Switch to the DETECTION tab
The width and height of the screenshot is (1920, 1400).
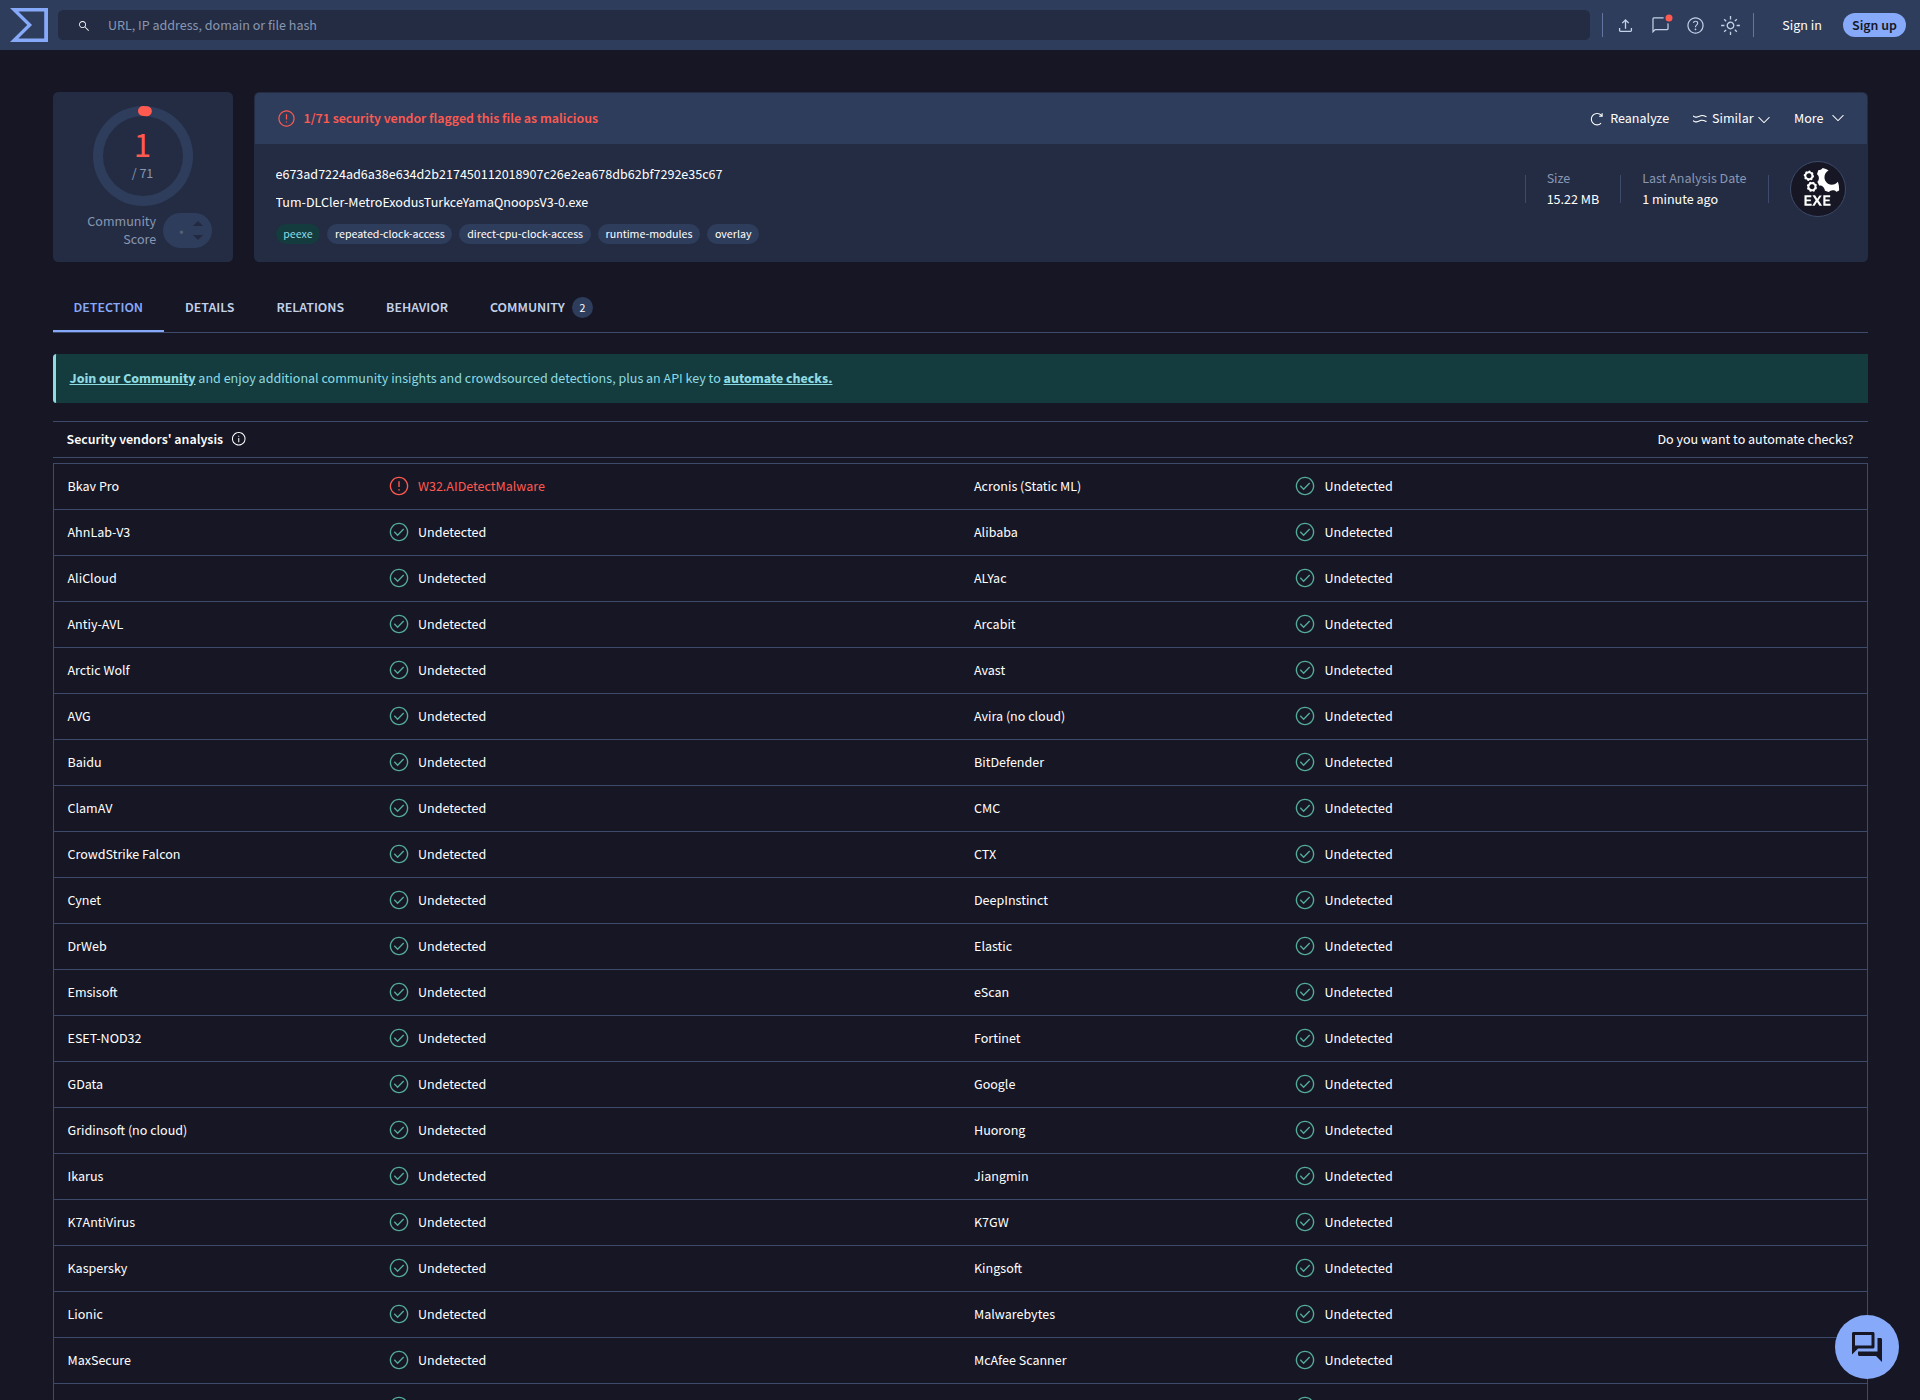click(108, 308)
